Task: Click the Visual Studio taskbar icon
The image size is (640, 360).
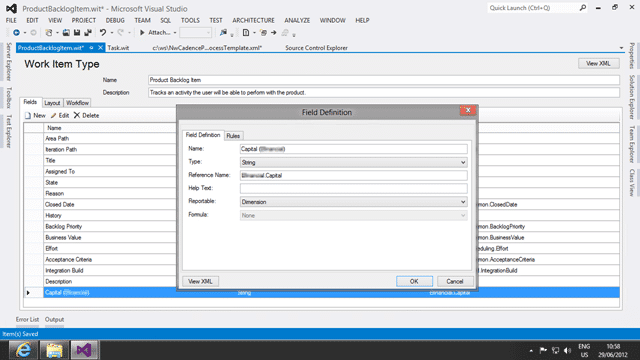Action: click(x=84, y=350)
